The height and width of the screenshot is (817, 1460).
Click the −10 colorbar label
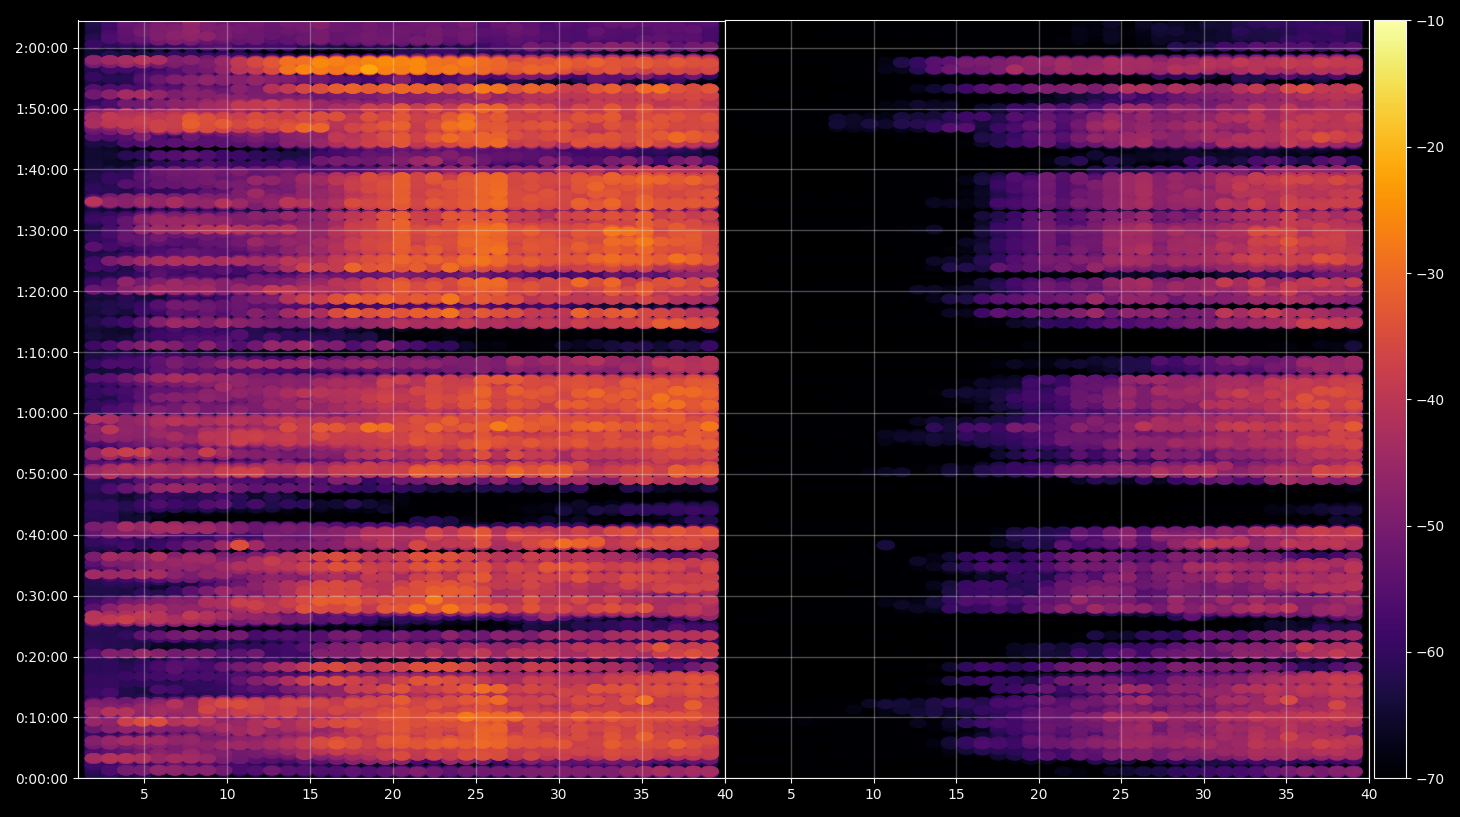(1431, 21)
